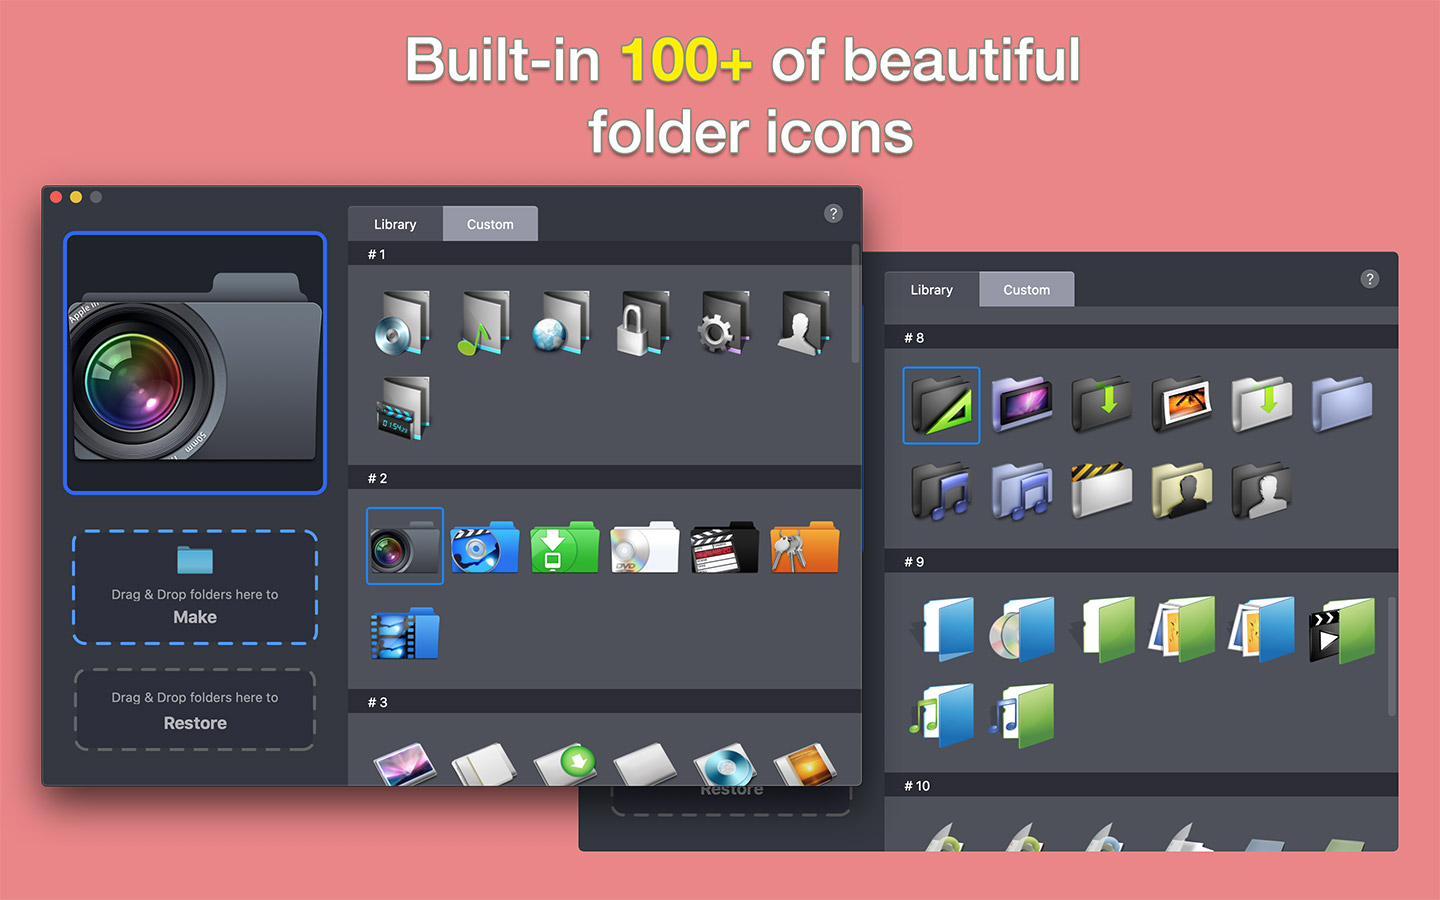Select the purple aurora screen folder in #8

(1022, 405)
